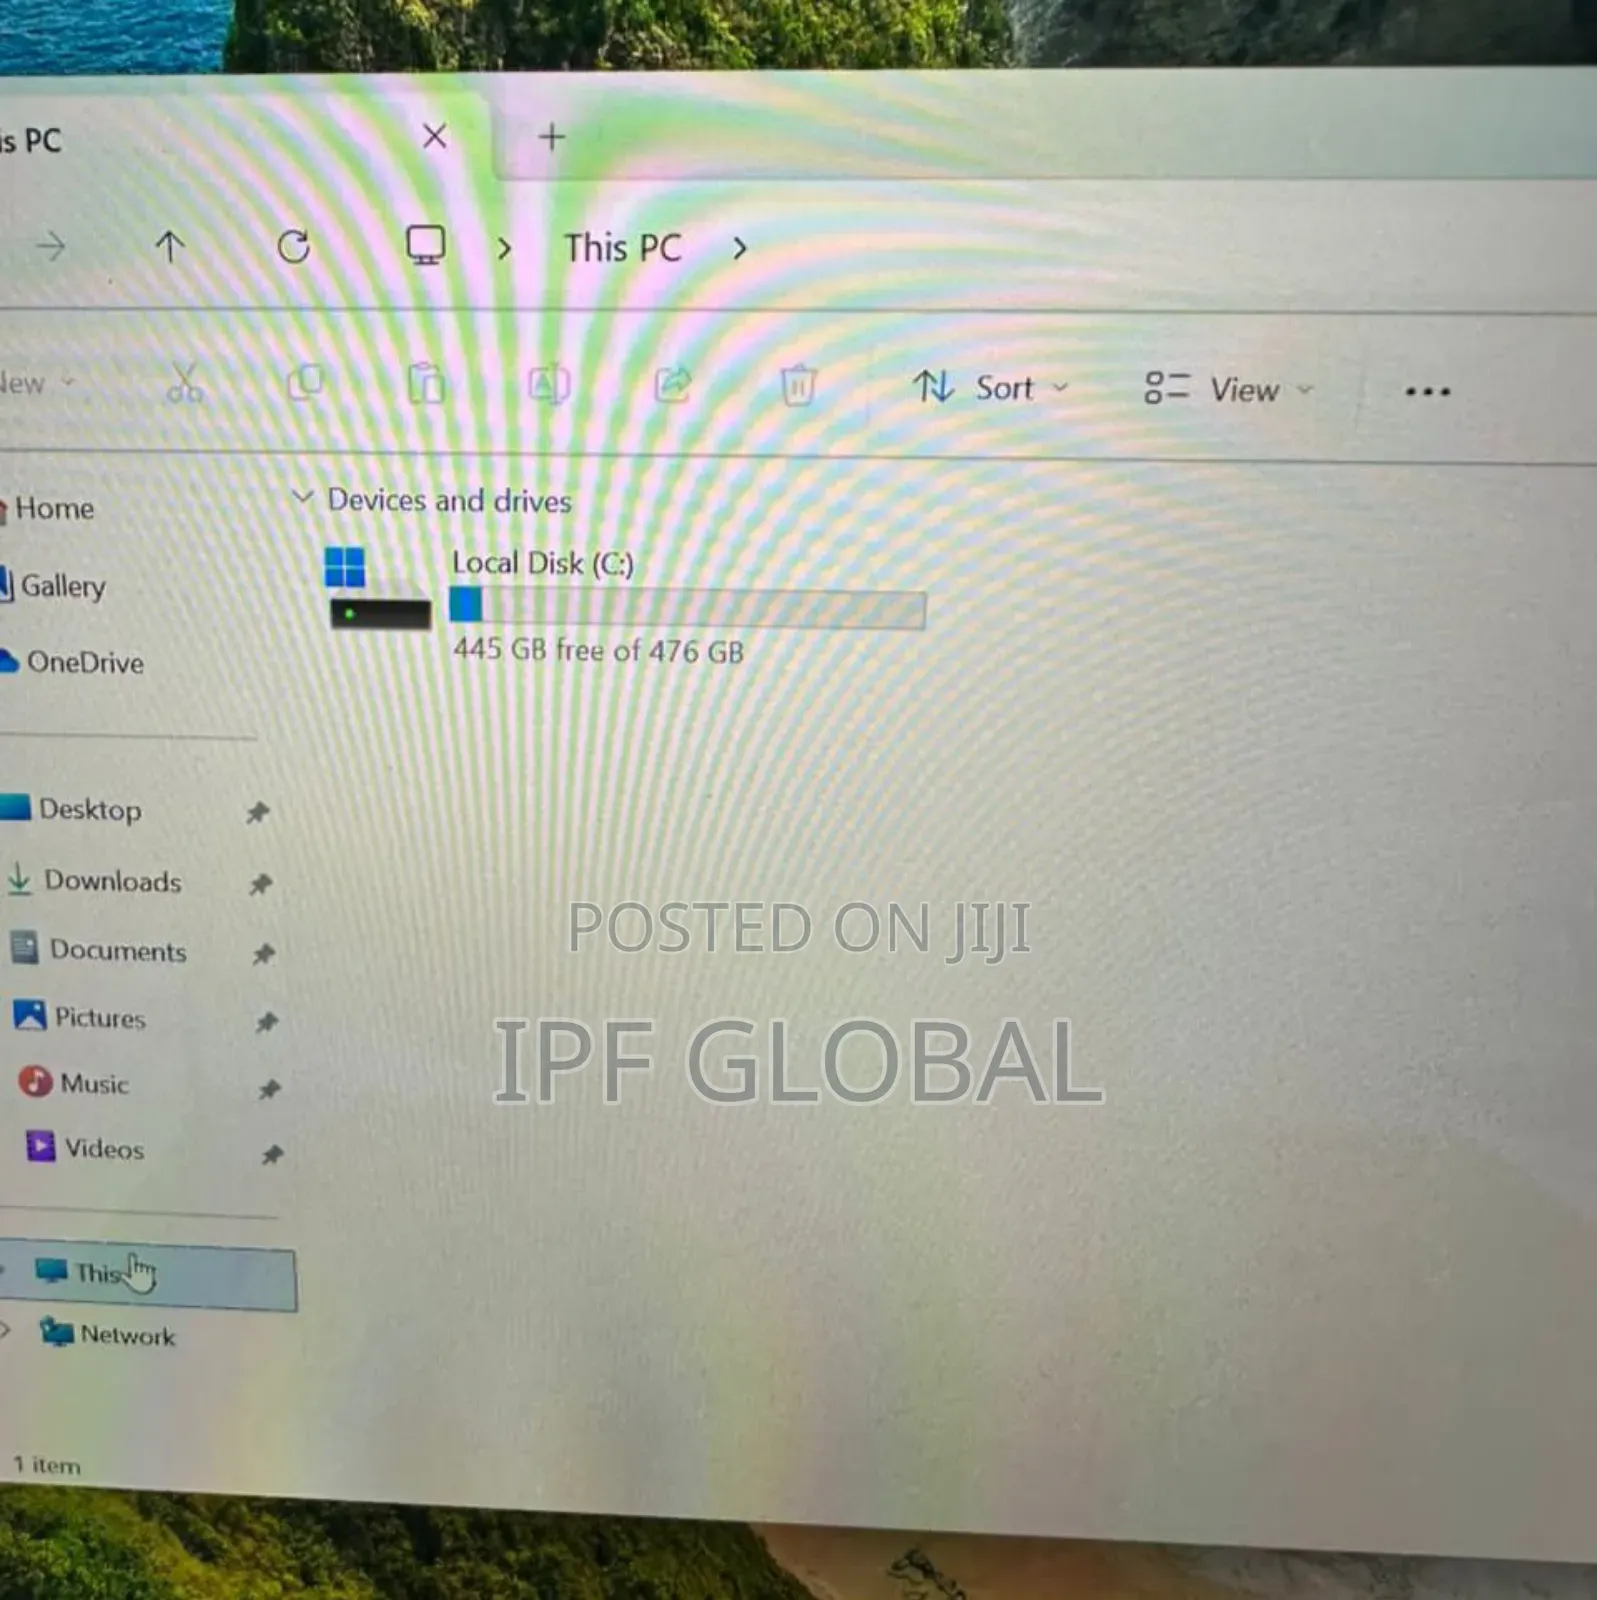Image resolution: width=1597 pixels, height=1600 pixels.
Task: Click the 1 item status bar text
Action: pyautogui.click(x=47, y=1465)
